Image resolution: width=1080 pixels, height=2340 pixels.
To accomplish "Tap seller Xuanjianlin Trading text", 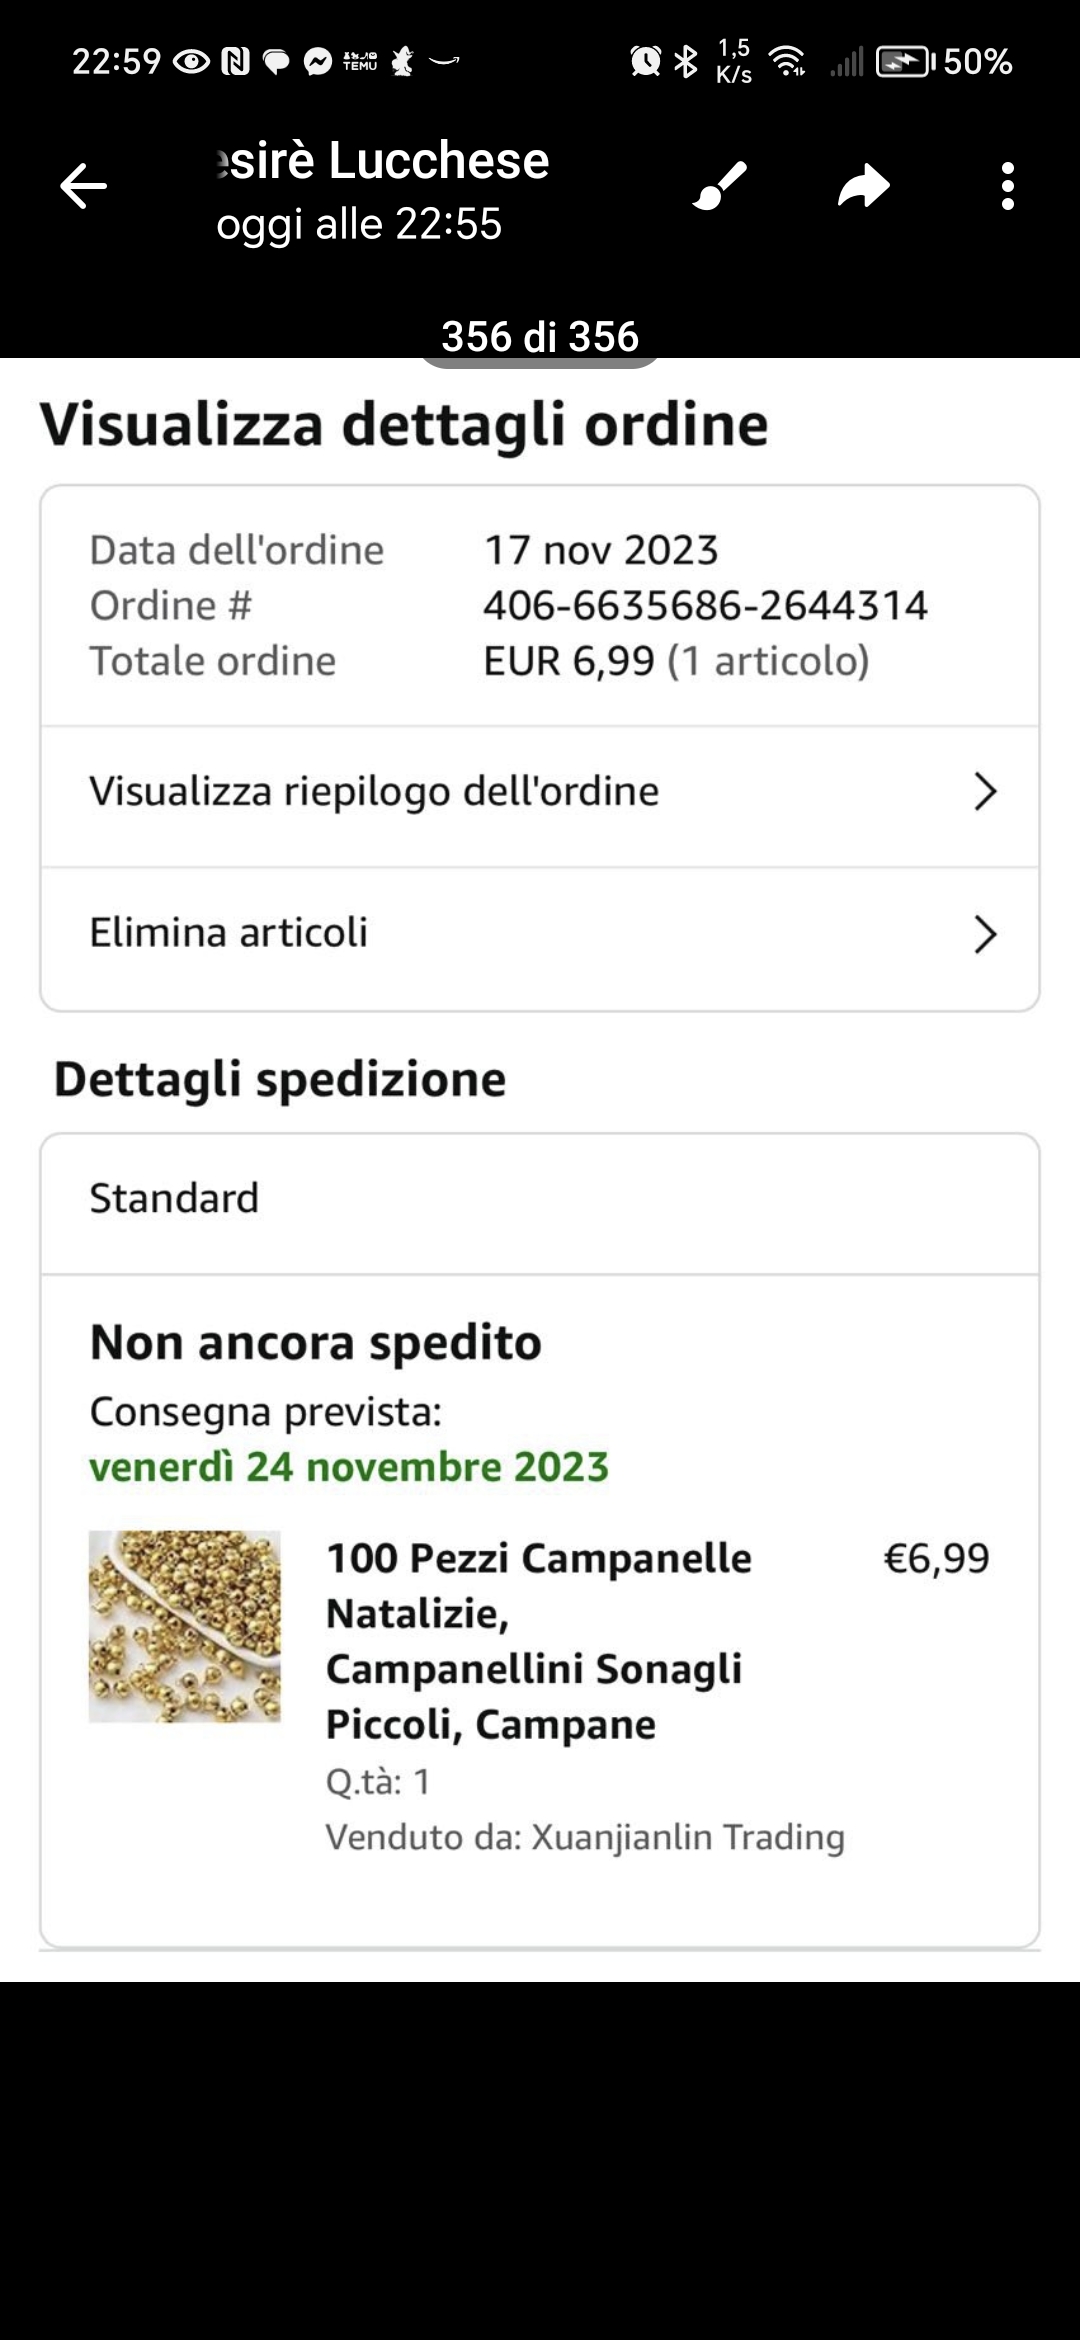I will [x=585, y=1837].
